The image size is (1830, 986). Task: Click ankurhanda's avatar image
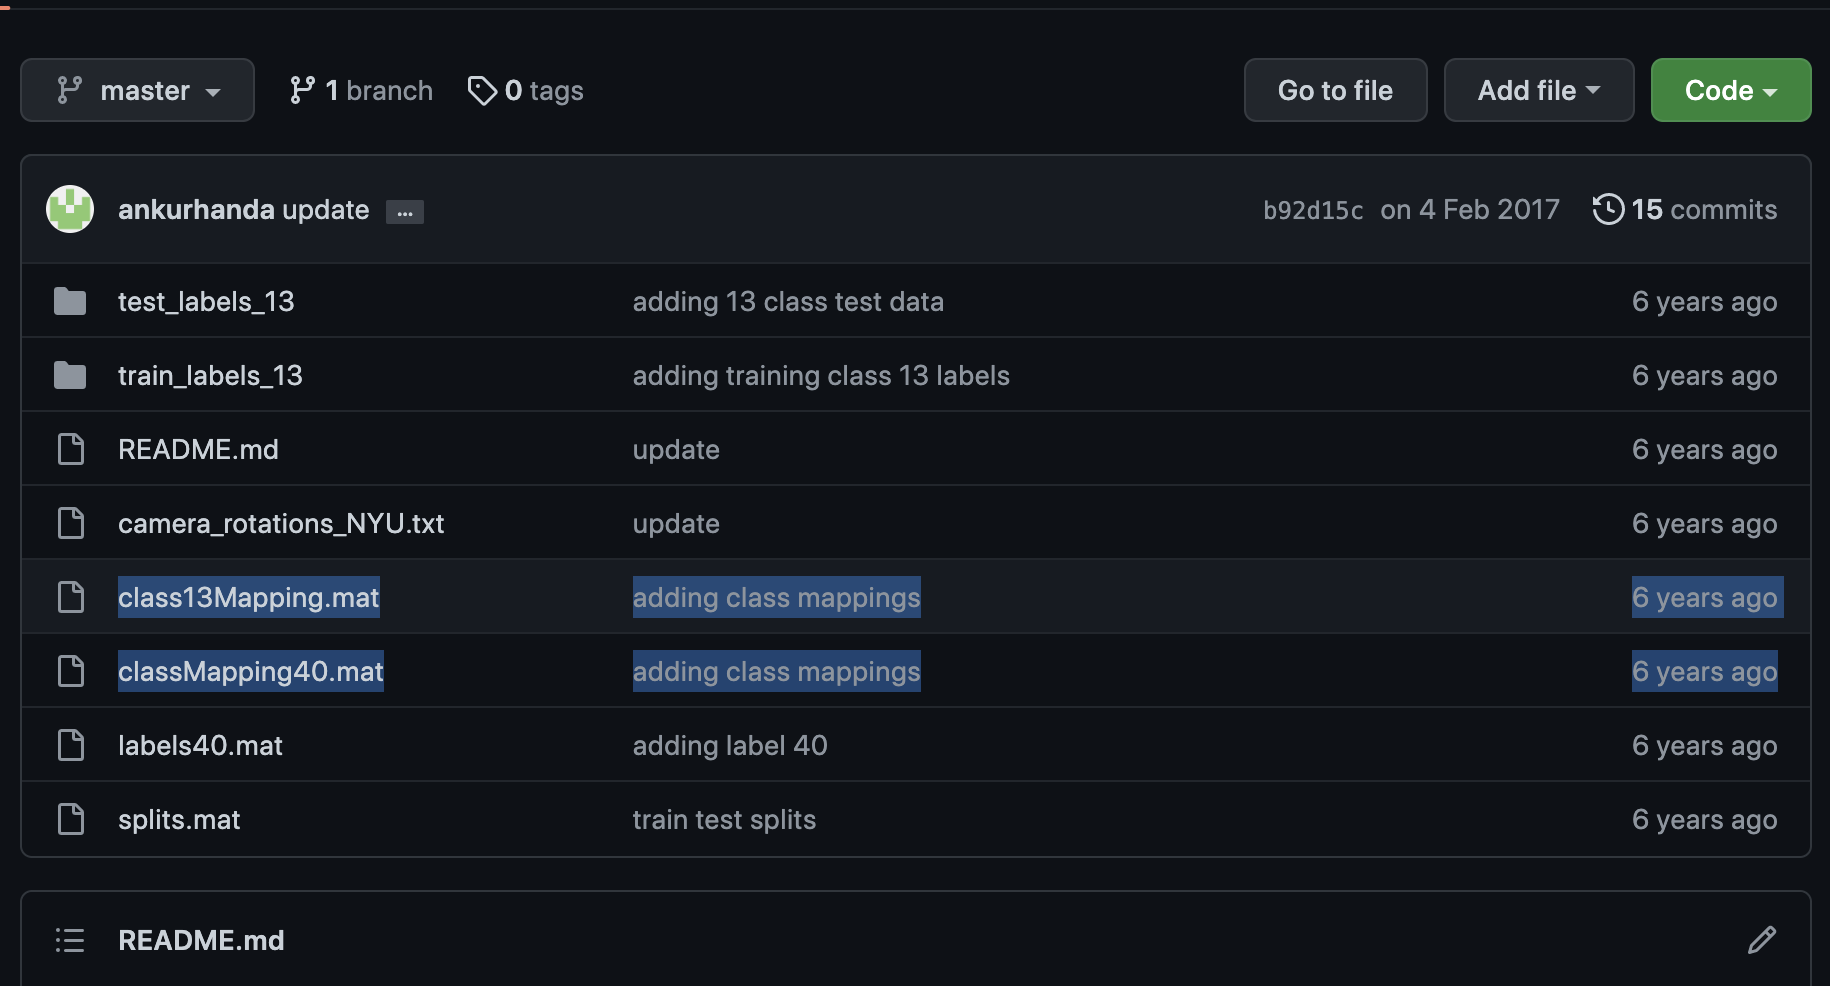pos(70,209)
